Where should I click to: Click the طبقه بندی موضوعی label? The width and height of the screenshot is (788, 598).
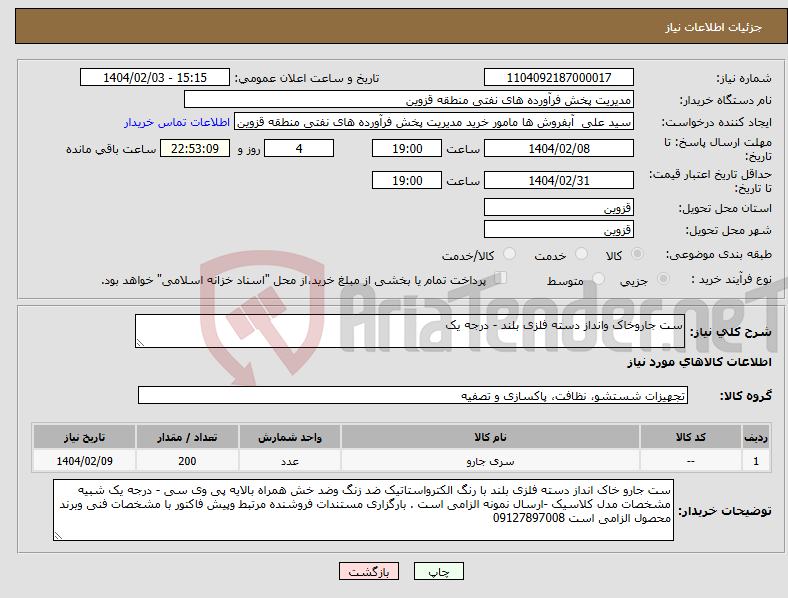(719, 255)
